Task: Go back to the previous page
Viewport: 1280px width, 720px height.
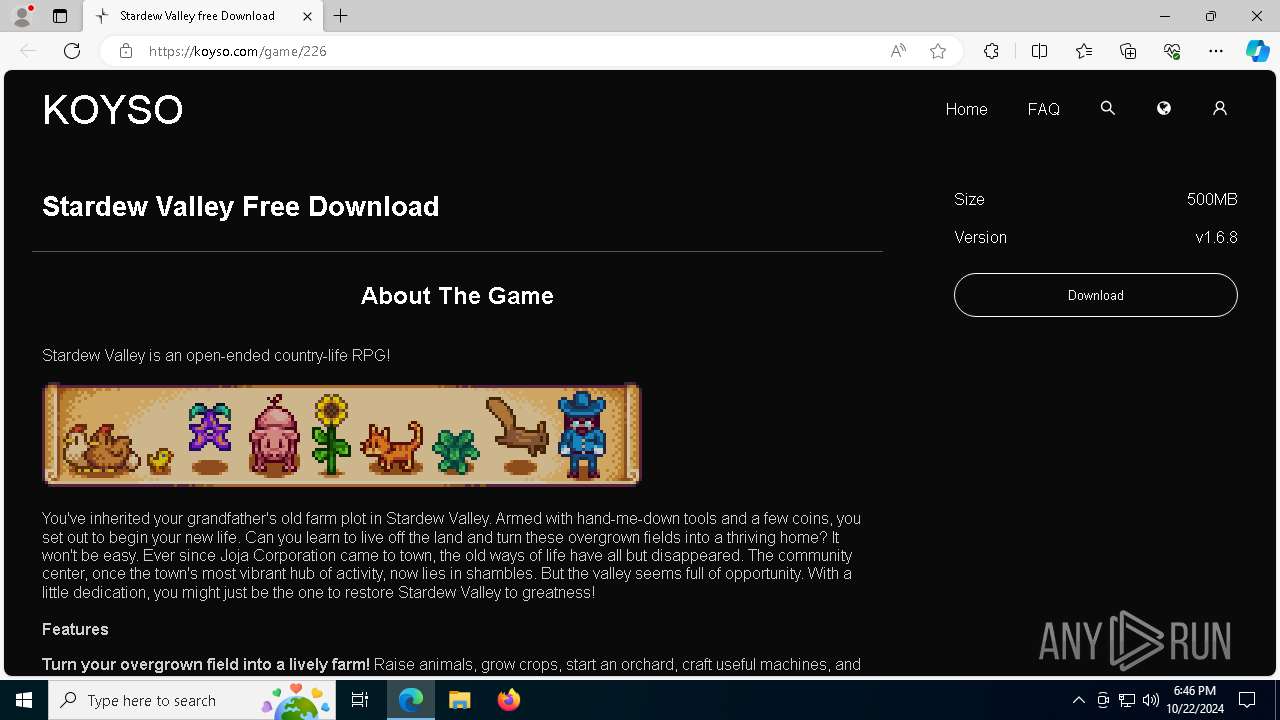Action: tap(28, 51)
